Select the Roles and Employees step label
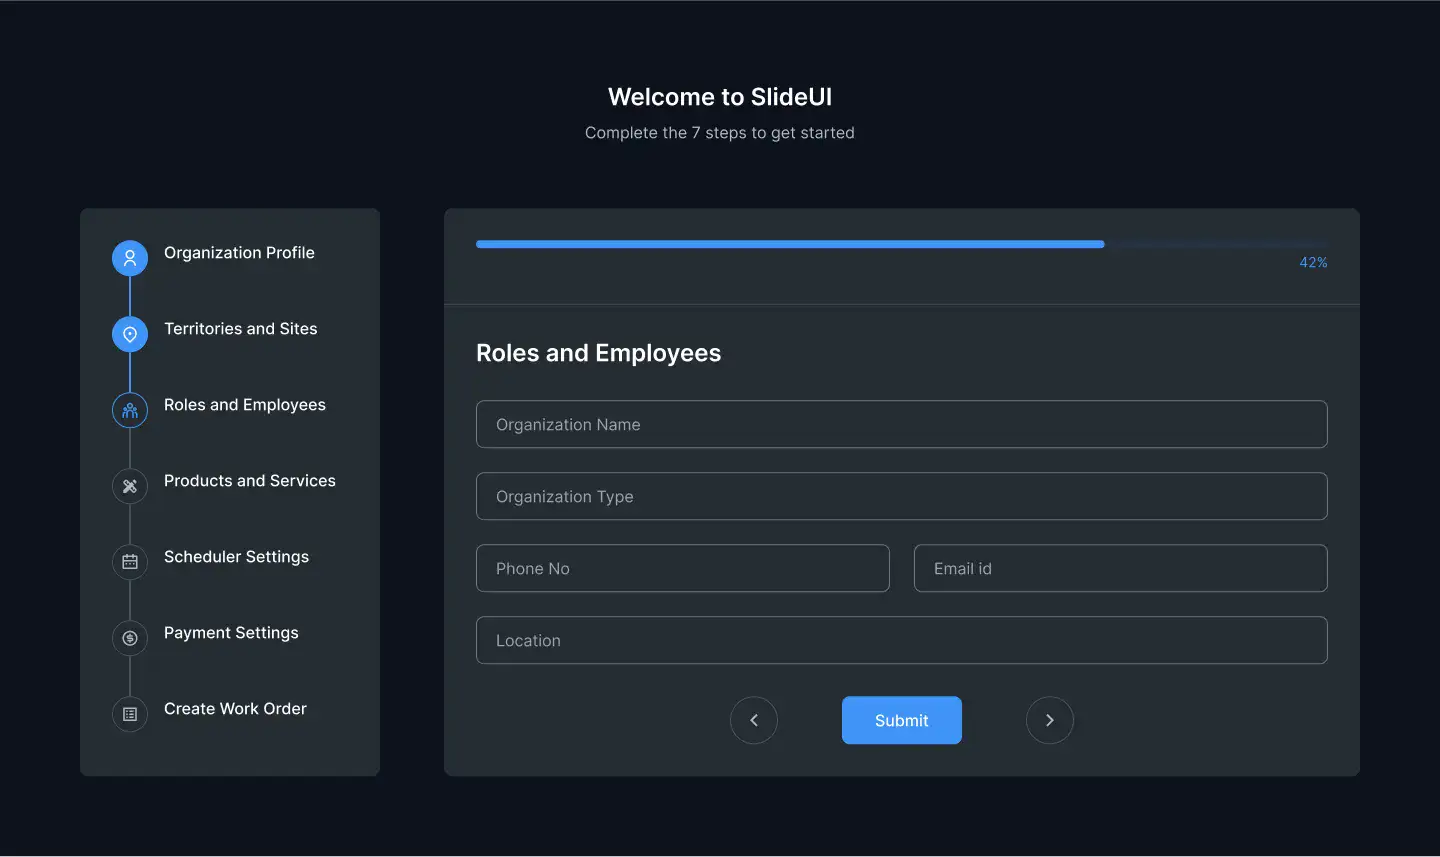1440x857 pixels. (x=245, y=405)
